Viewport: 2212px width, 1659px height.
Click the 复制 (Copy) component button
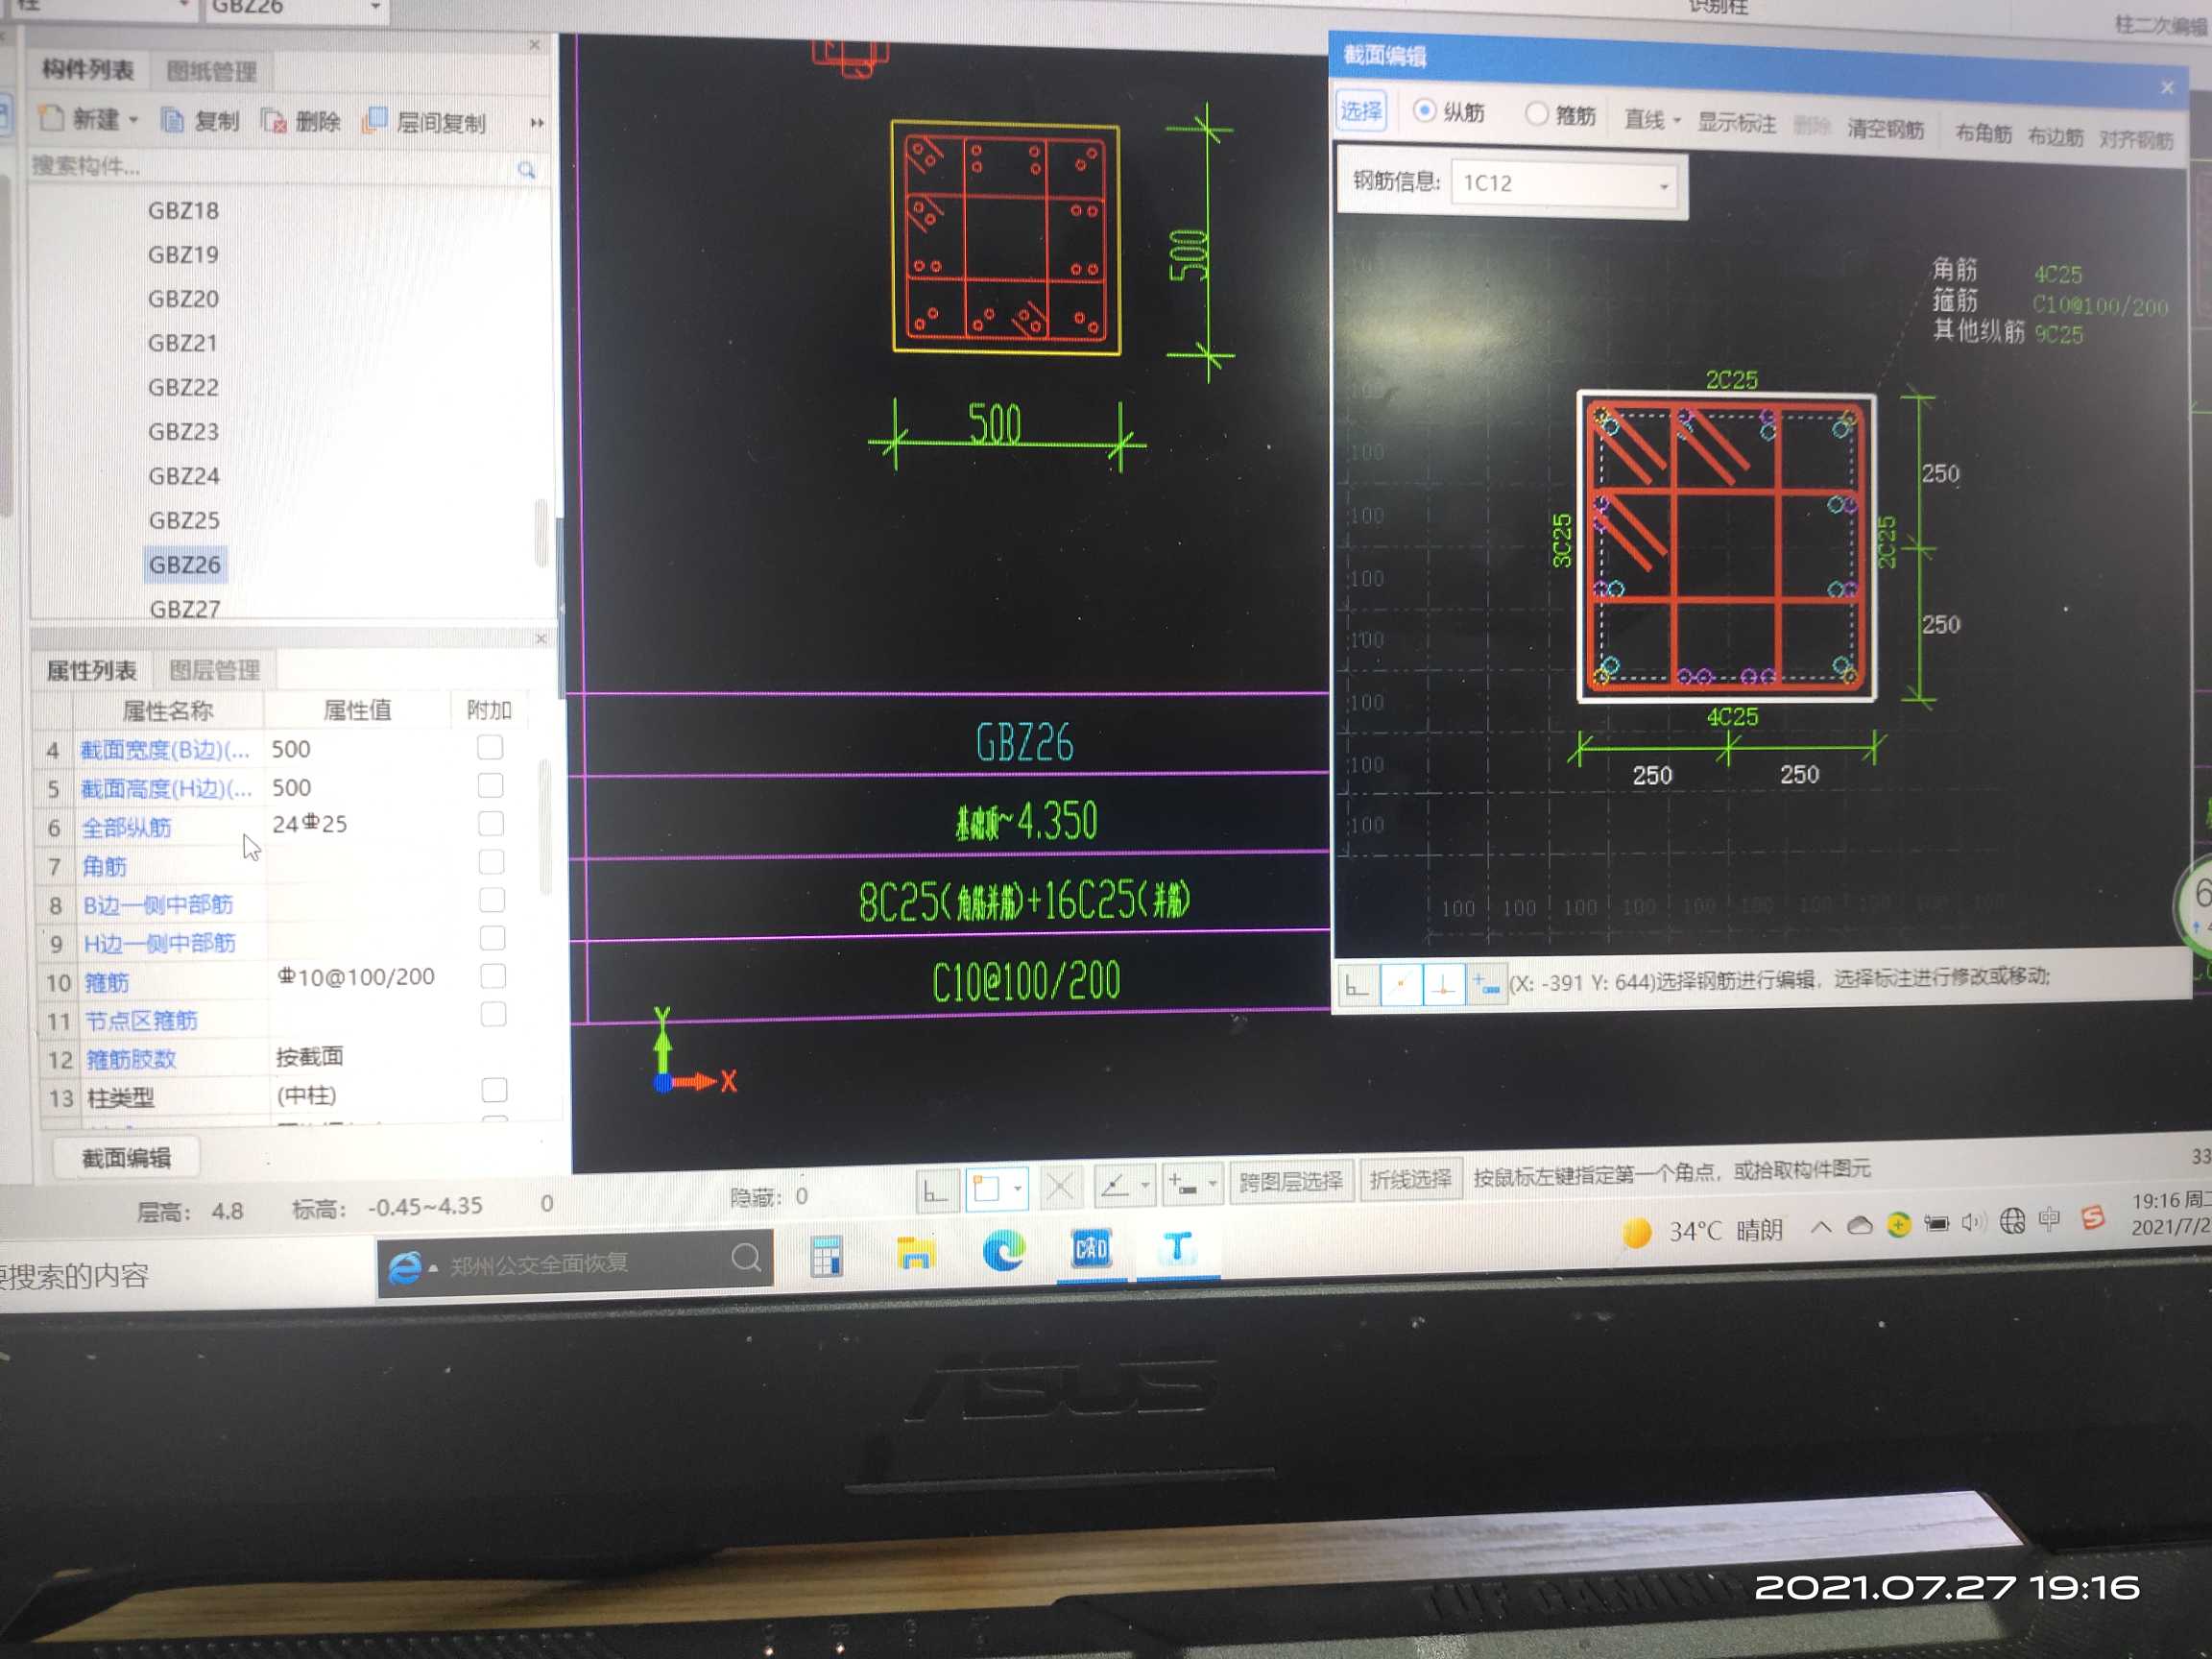coord(200,121)
